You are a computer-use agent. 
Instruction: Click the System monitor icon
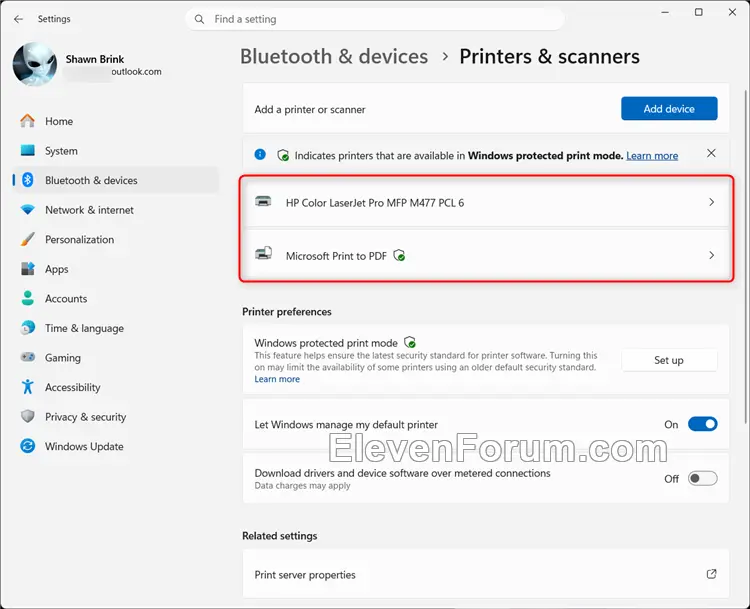coord(28,151)
